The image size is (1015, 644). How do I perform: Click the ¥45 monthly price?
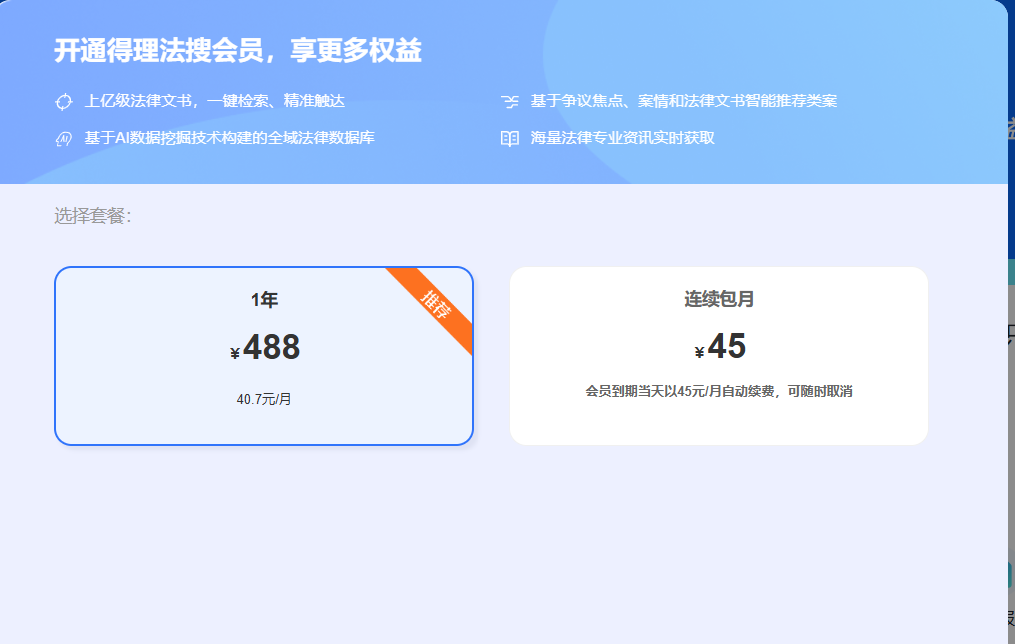(x=719, y=346)
